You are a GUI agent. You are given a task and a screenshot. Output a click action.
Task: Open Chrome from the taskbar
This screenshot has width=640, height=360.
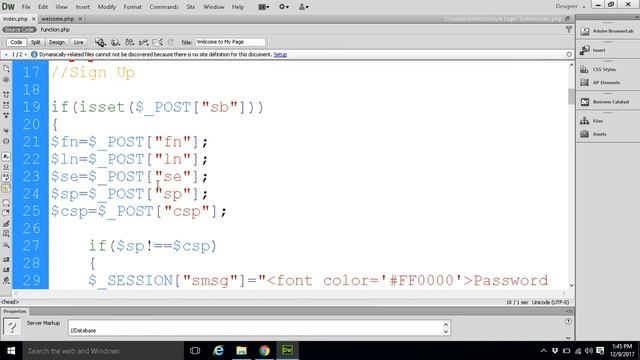[264, 351]
